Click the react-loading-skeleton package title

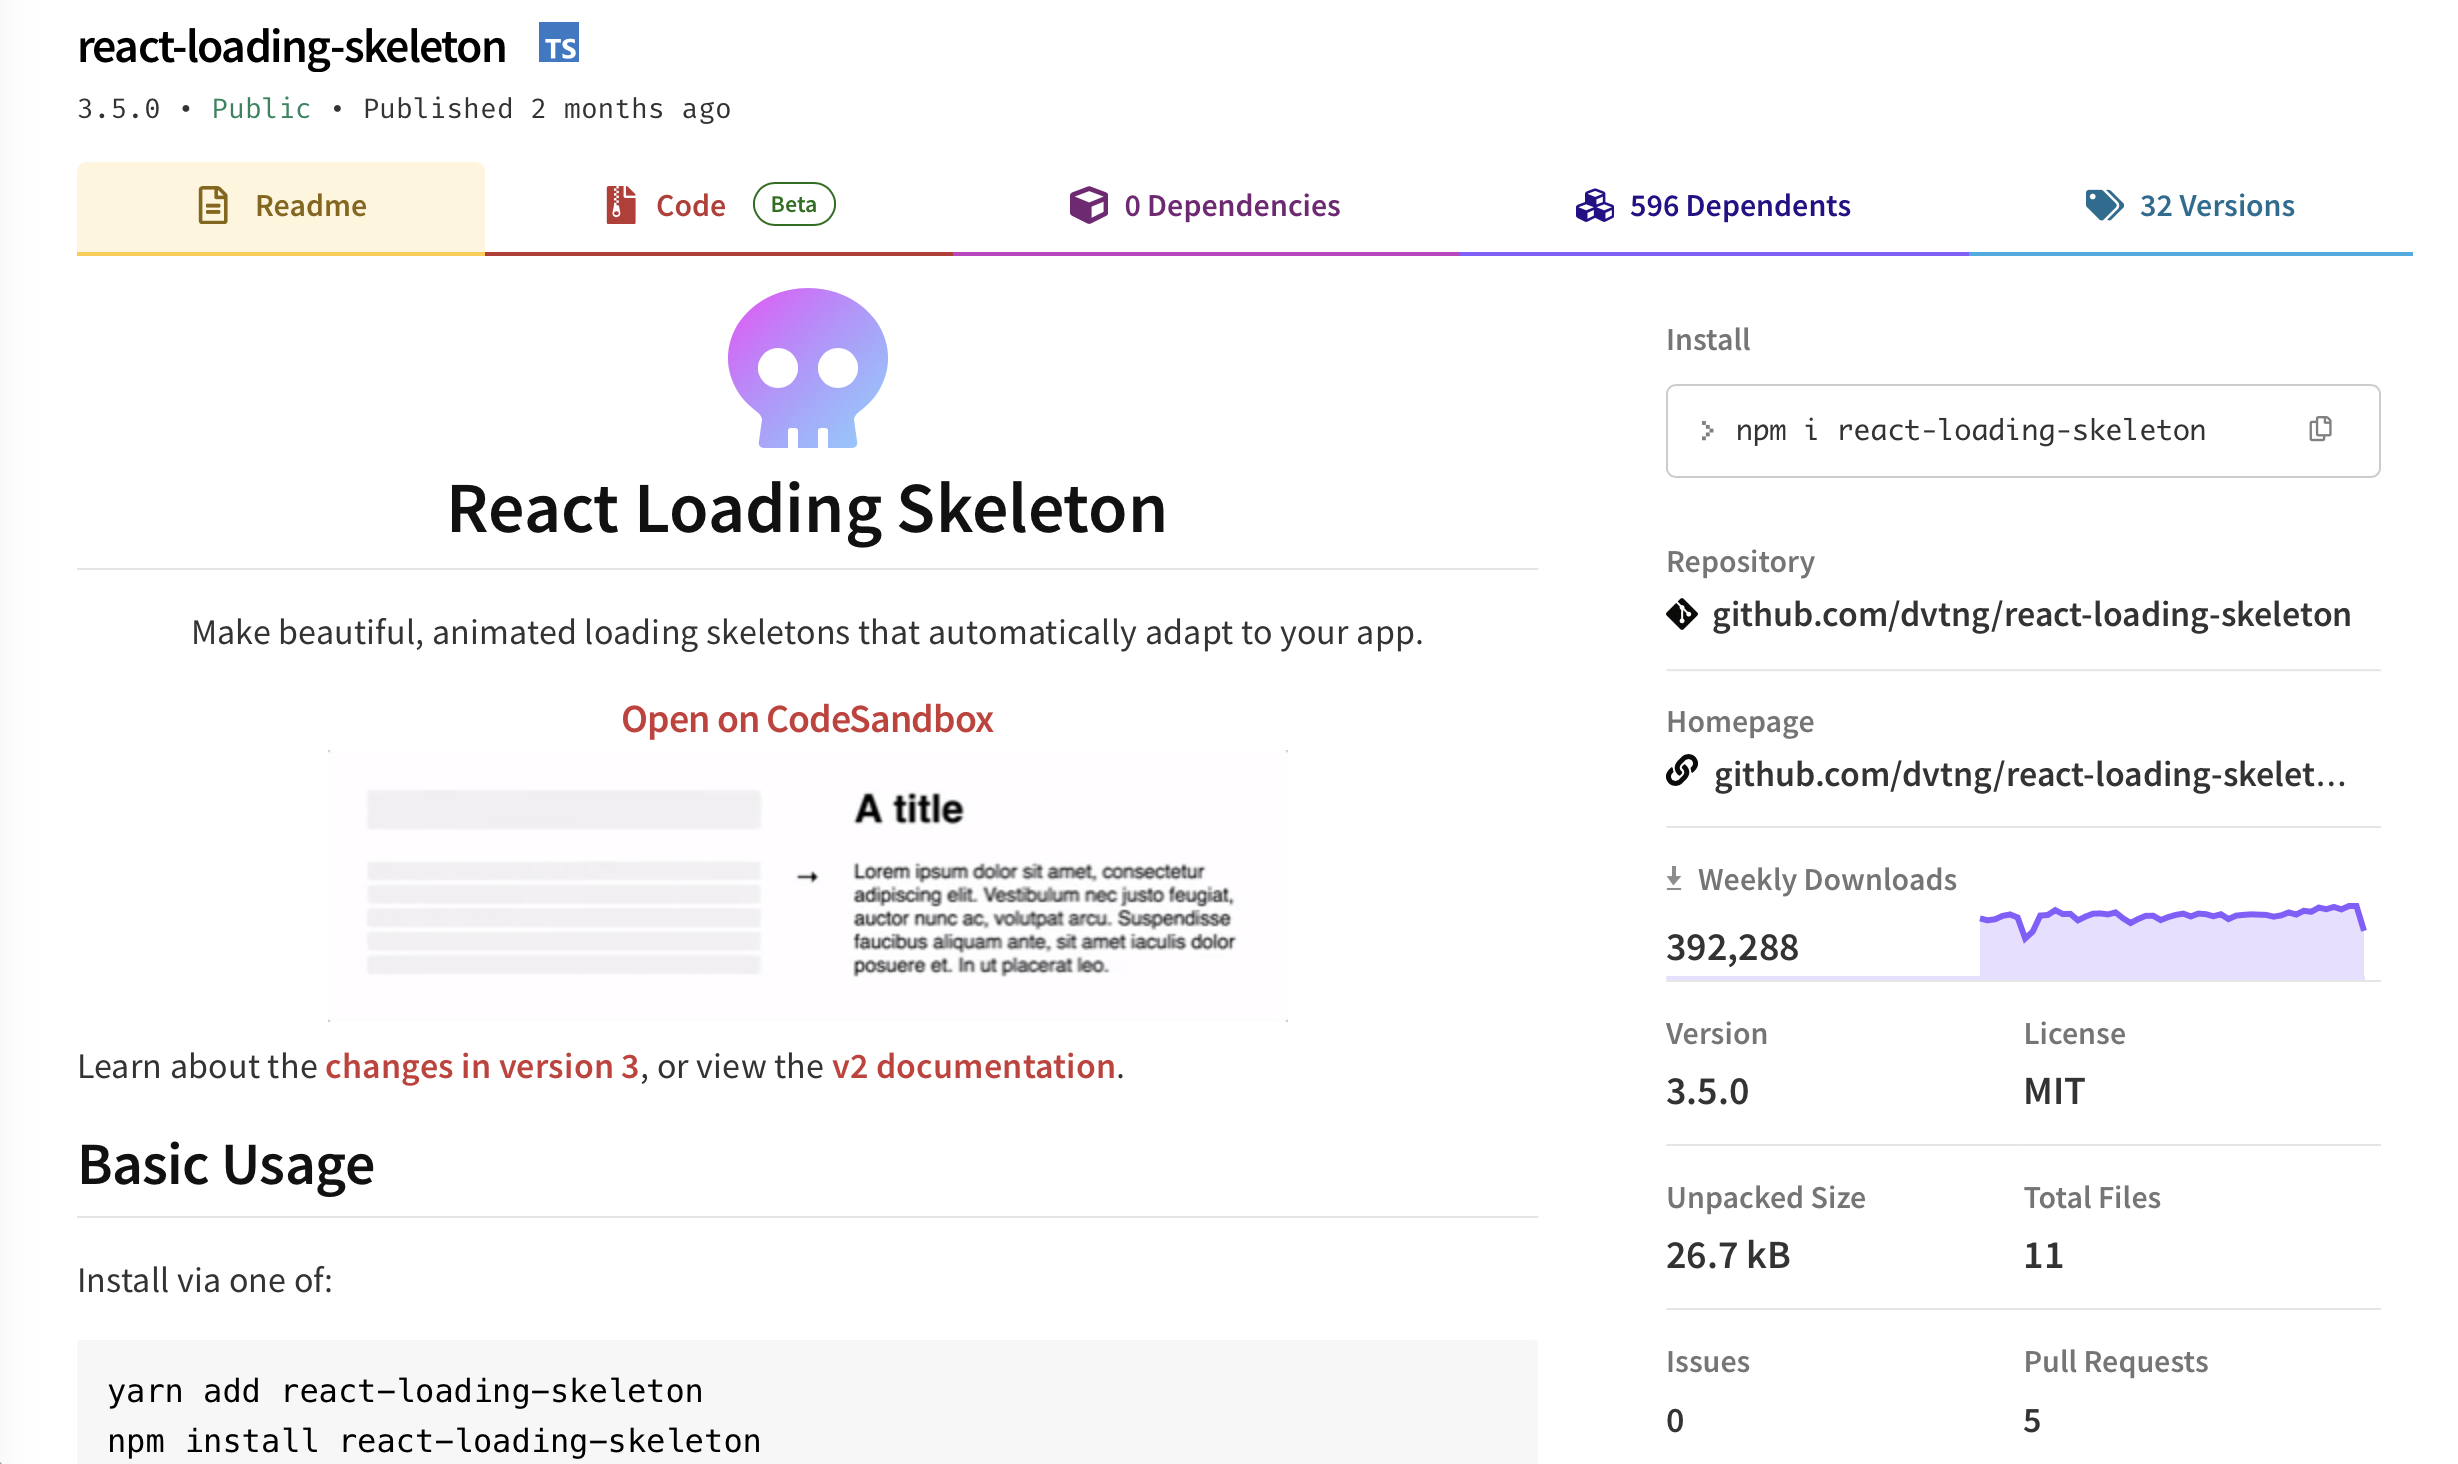click(x=292, y=46)
